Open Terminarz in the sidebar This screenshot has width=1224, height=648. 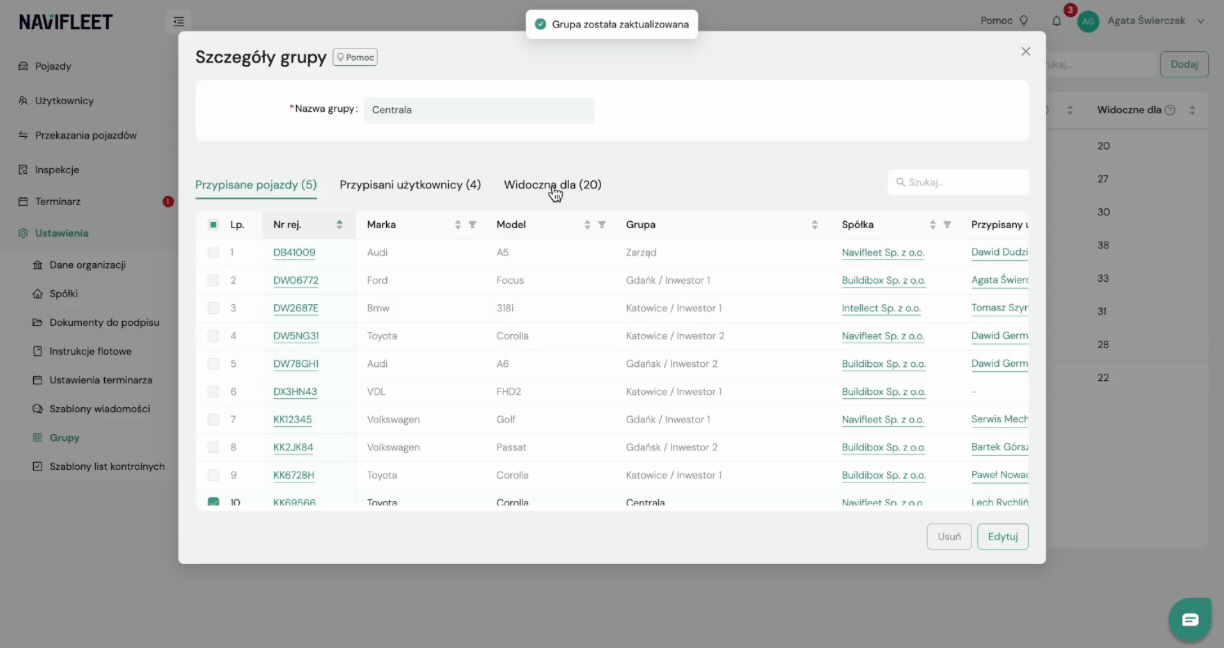(58, 201)
